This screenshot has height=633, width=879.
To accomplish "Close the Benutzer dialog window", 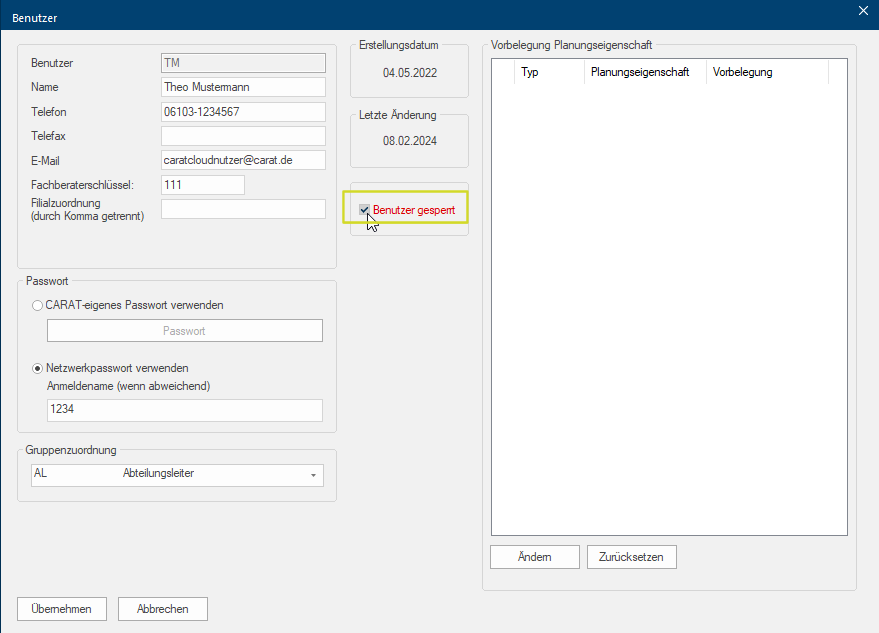I will 863,11.
